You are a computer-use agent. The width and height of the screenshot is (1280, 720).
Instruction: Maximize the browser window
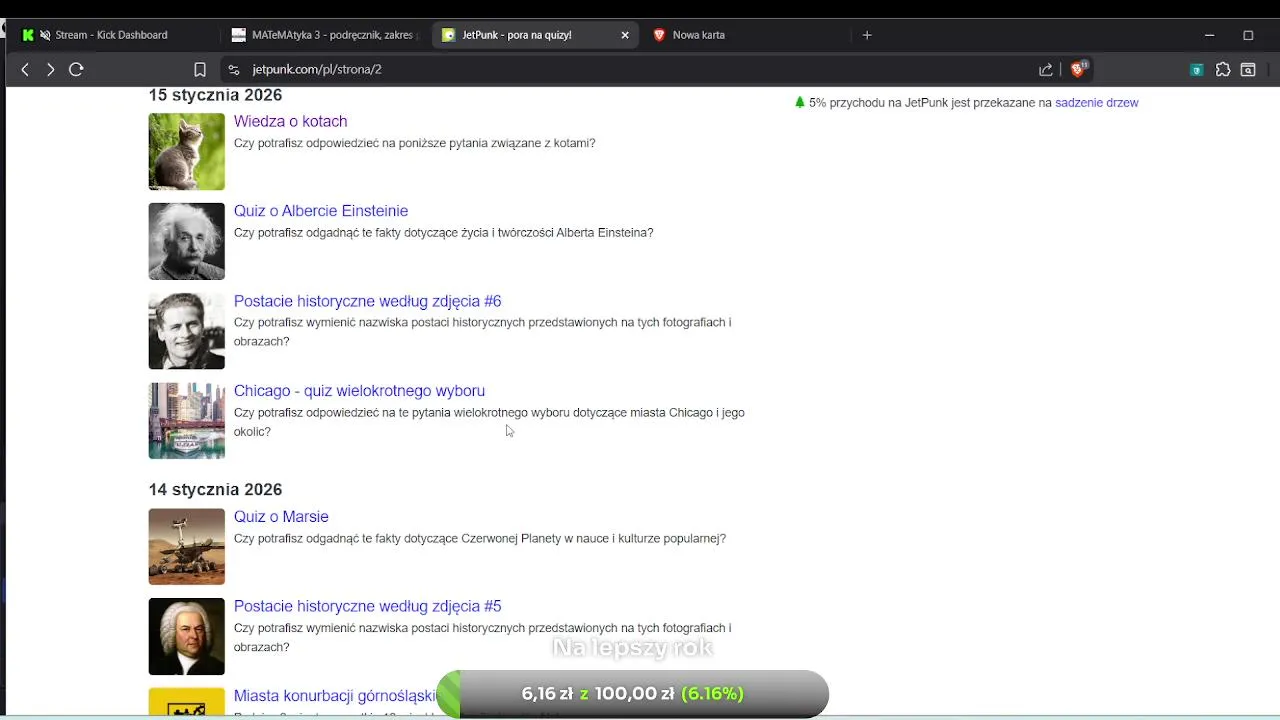click(1248, 35)
